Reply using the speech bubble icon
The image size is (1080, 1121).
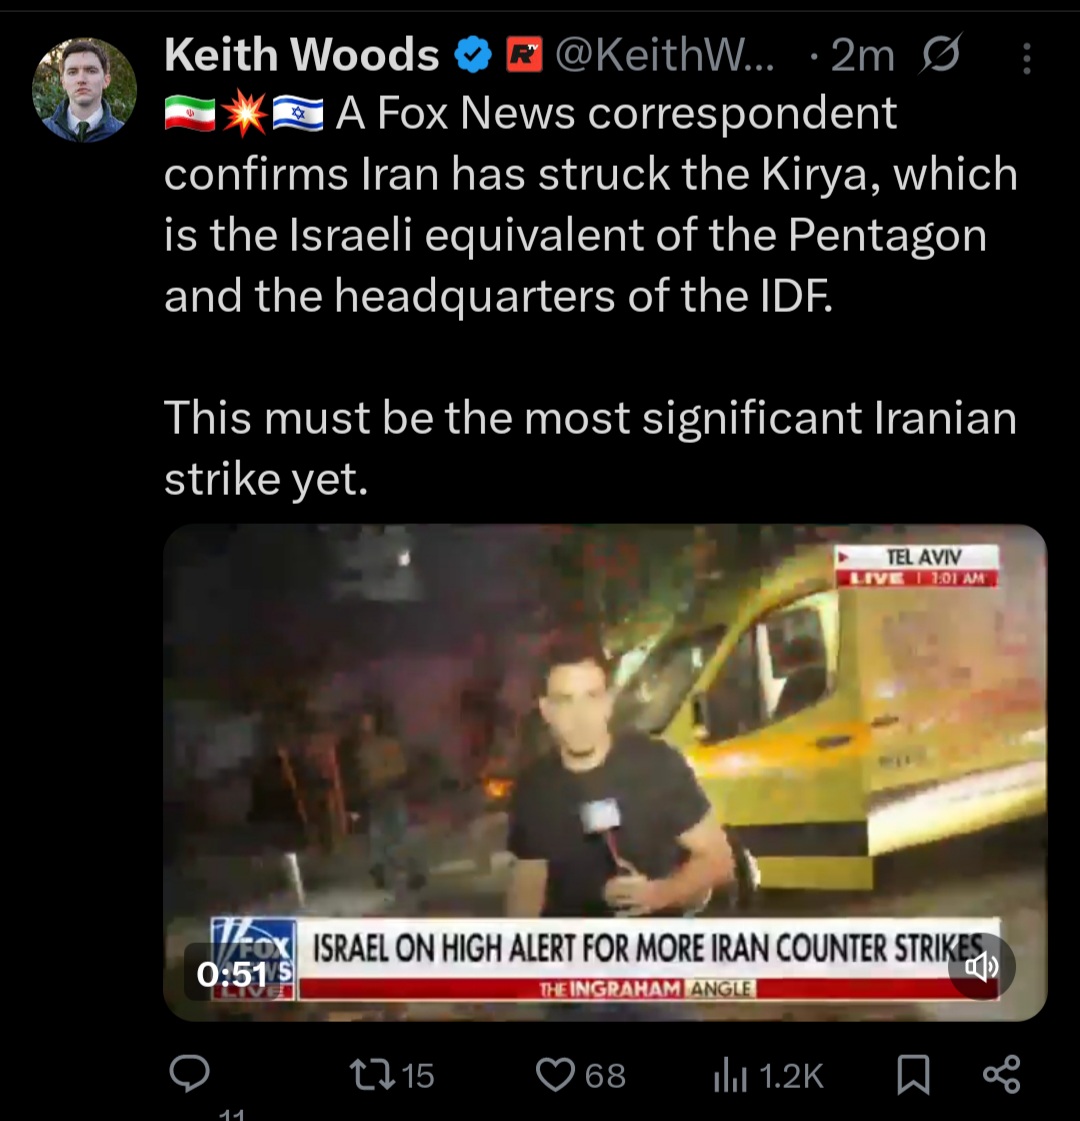pos(189,1074)
